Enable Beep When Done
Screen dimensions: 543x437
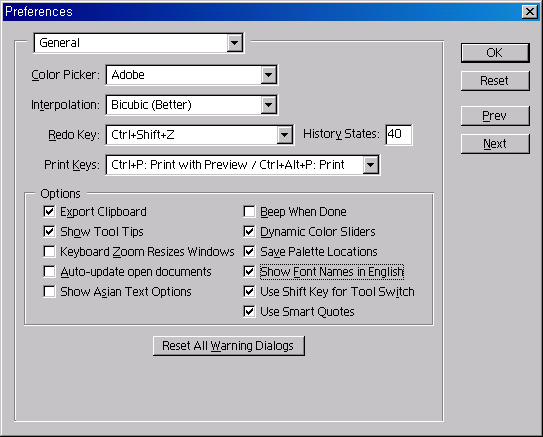[x=249, y=211]
